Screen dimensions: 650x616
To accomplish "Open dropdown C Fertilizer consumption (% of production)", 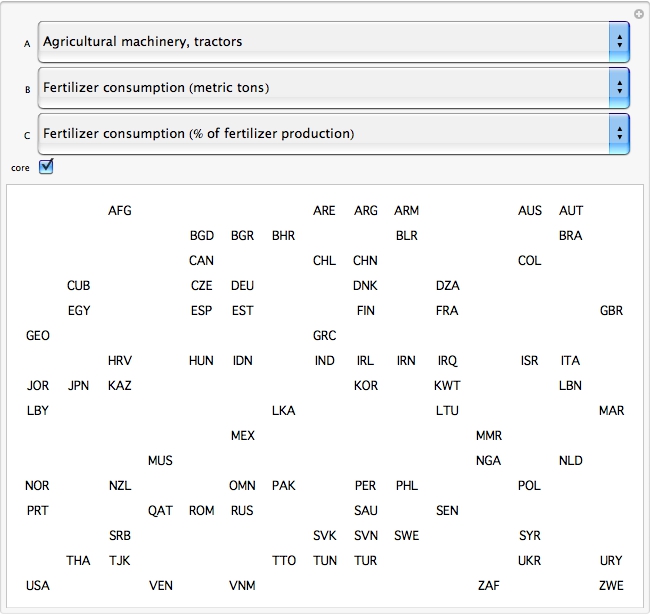I will (334, 134).
